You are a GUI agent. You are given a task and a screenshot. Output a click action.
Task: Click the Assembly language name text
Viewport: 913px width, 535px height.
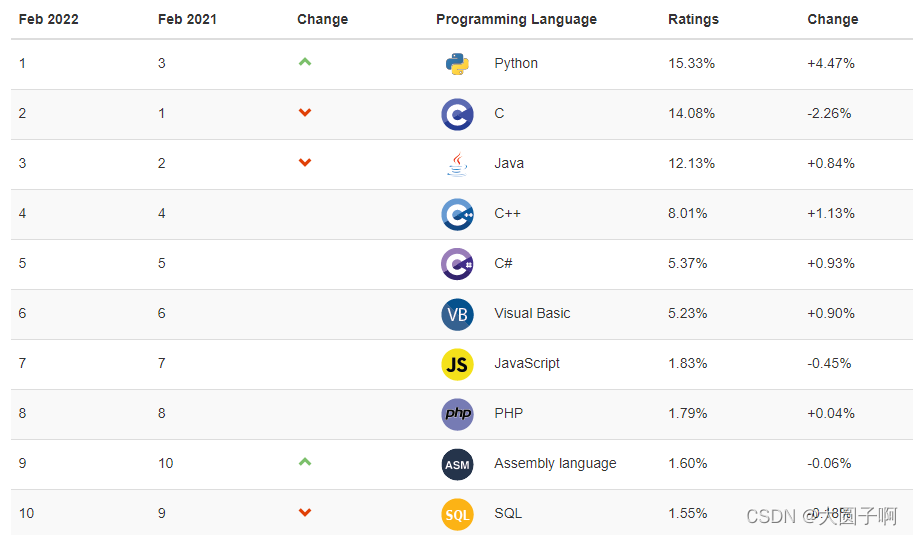pos(555,463)
